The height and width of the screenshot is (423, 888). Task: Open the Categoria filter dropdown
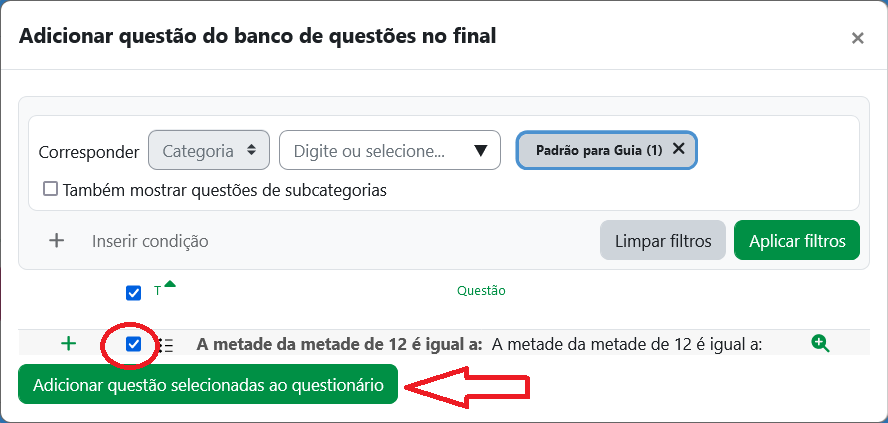209,151
